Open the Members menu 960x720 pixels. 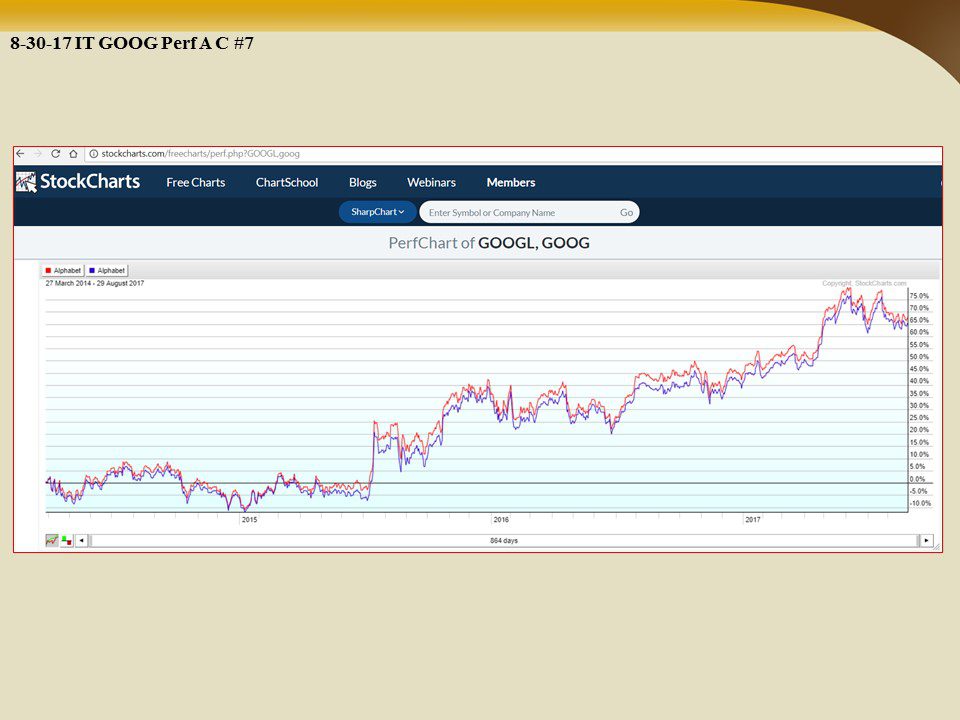click(511, 182)
